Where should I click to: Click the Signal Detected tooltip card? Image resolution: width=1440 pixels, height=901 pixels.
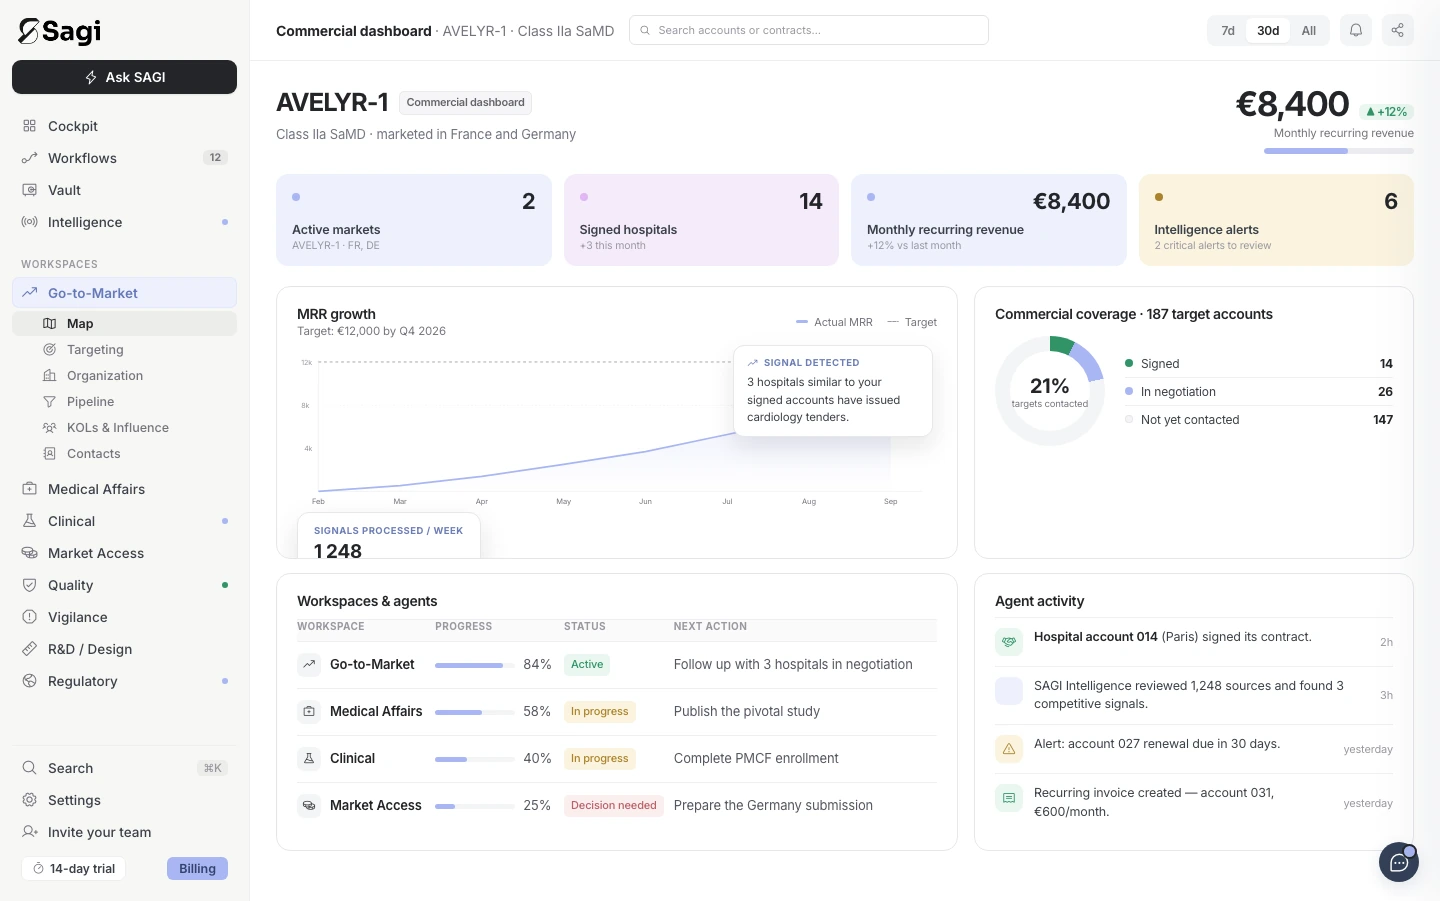click(833, 391)
